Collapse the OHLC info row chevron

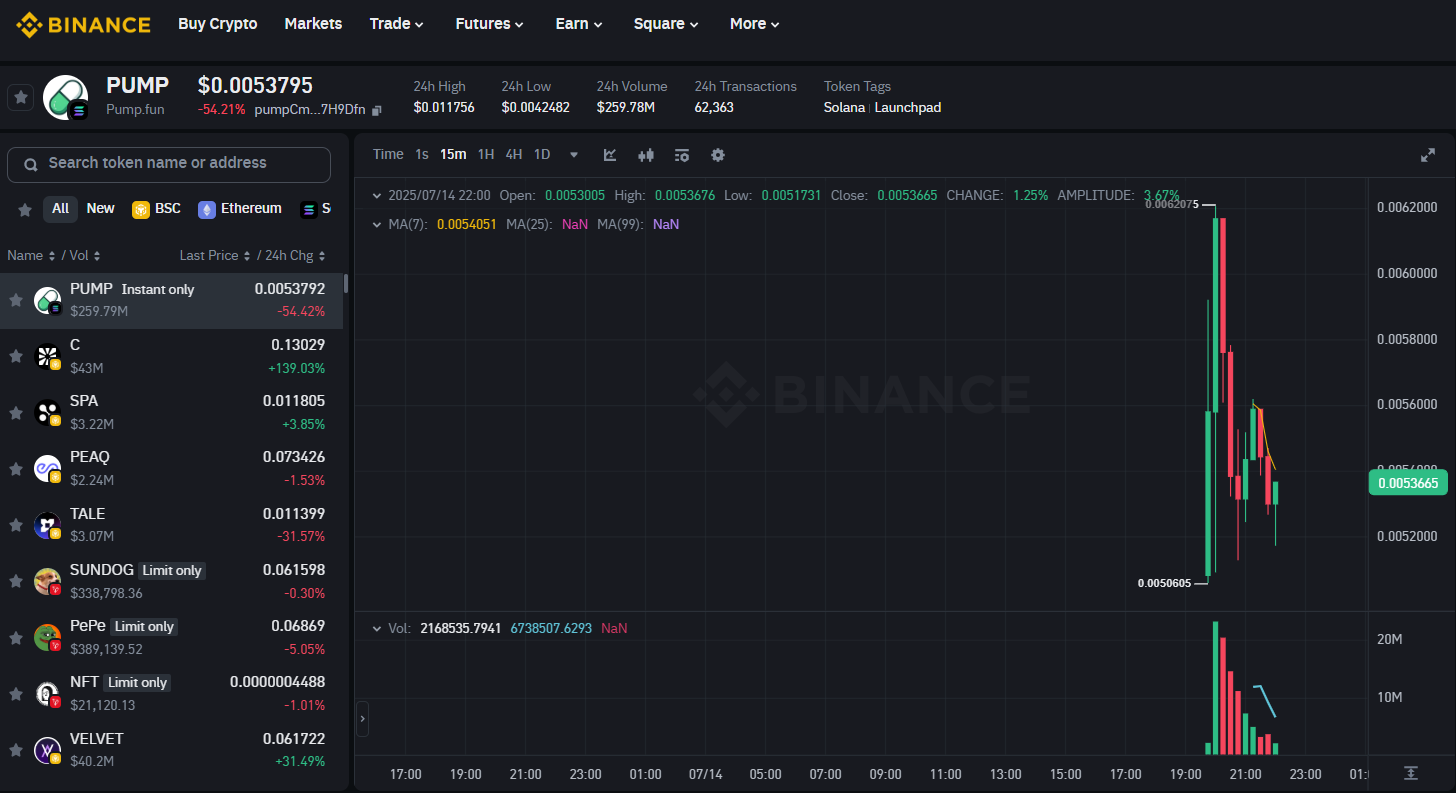(377, 196)
